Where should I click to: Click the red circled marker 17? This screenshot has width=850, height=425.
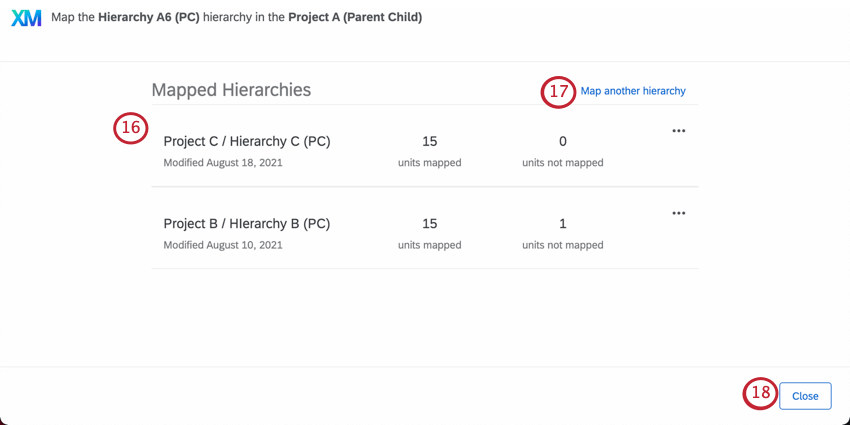pyautogui.click(x=559, y=91)
